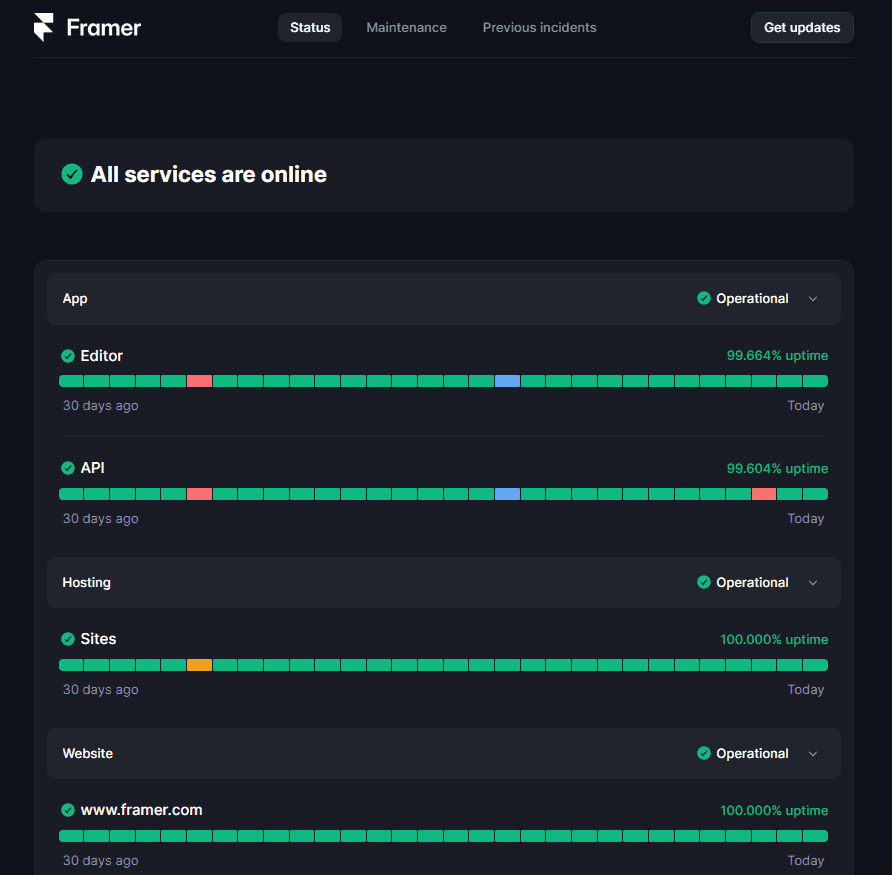Click the Editor component name
Viewport: 892px width, 875px height.
click(102, 356)
